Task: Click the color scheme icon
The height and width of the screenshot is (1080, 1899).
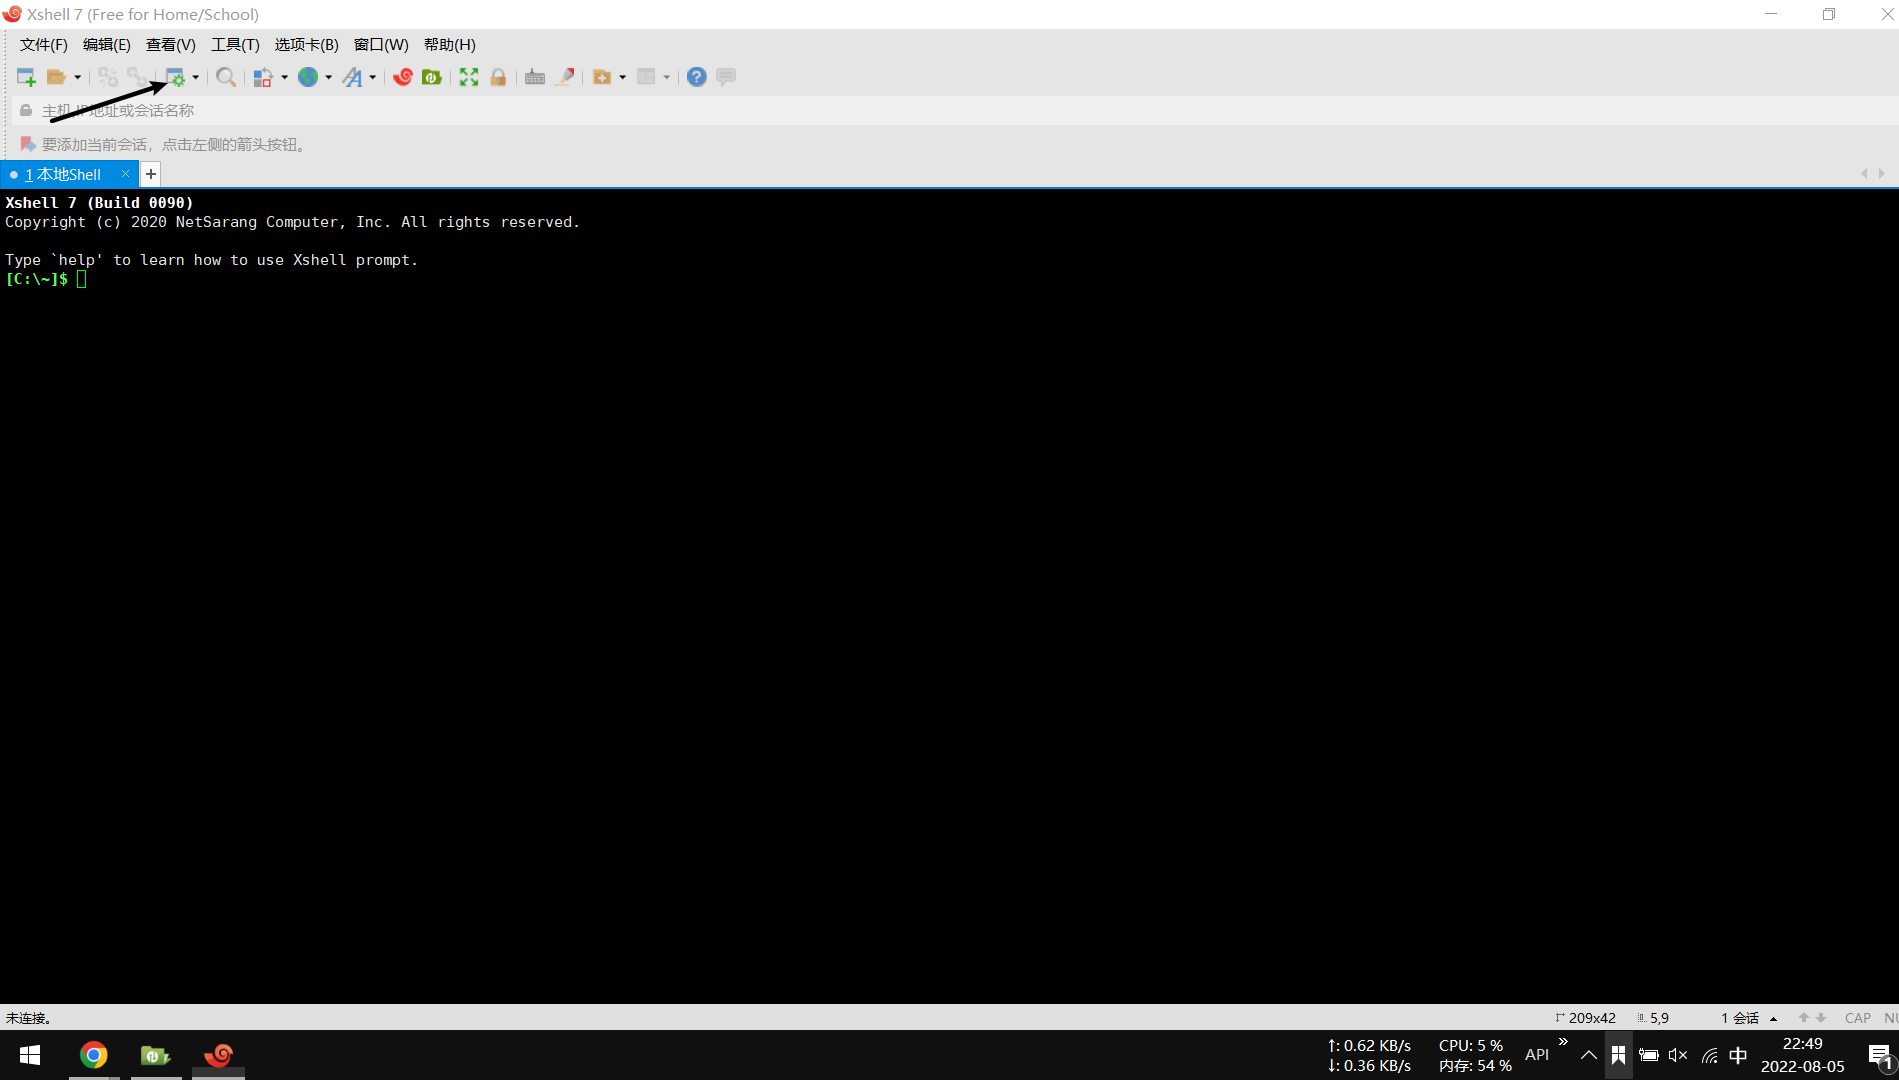Action: 263,77
